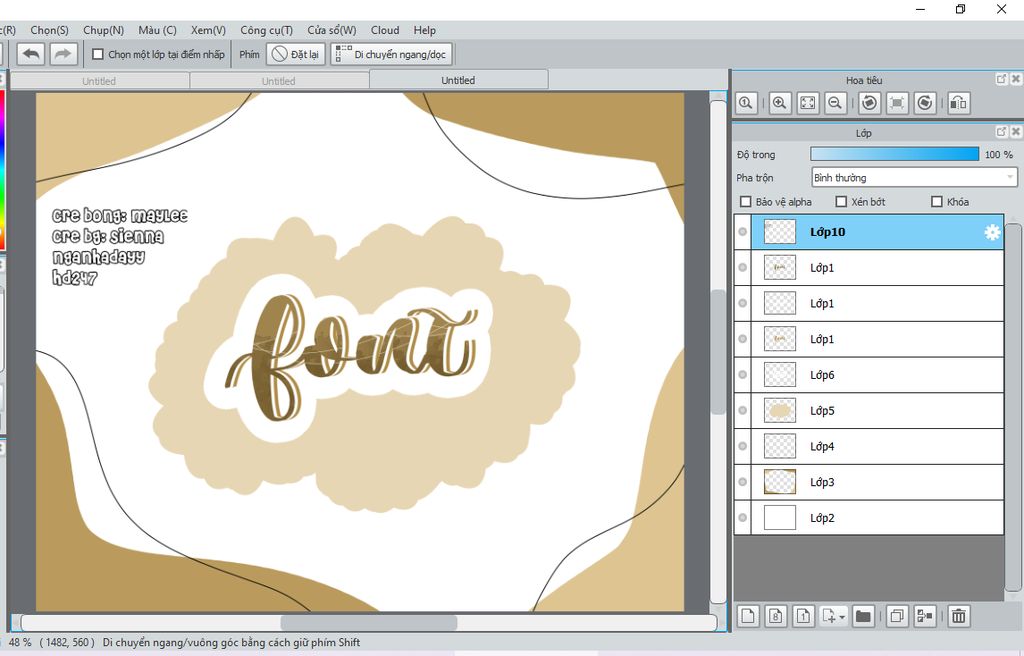The height and width of the screenshot is (656, 1024).
Task: Zoom out using the navigator magnifier
Action: click(835, 103)
